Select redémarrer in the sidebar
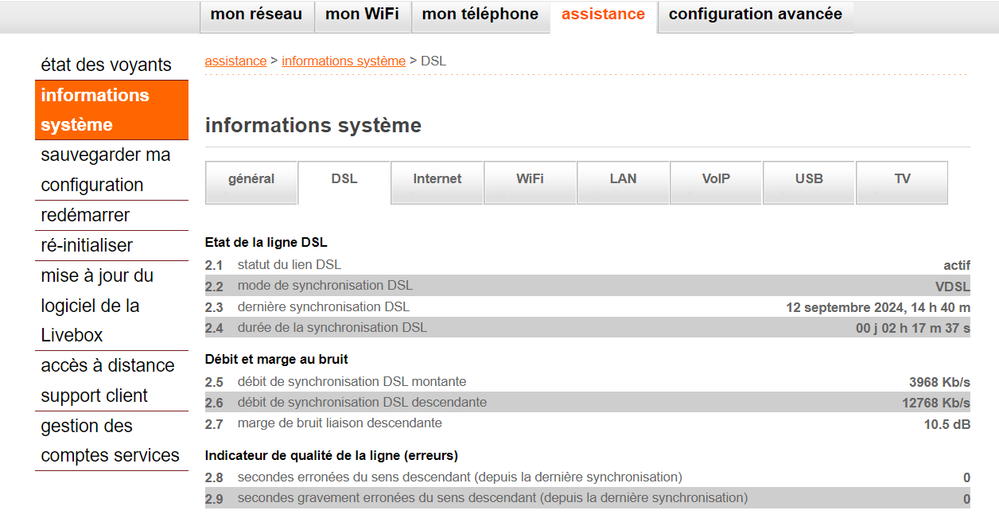This screenshot has width=999, height=523. (86, 216)
